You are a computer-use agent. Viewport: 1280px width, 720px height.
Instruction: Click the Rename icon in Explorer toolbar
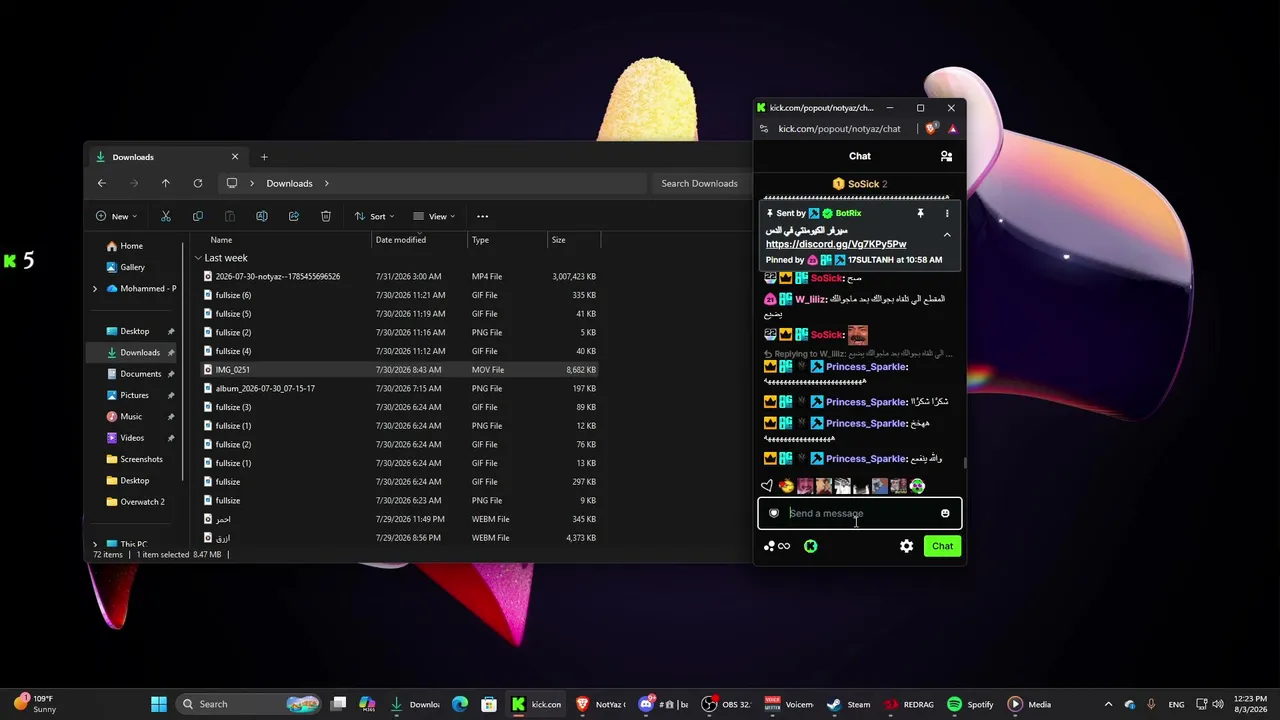coord(262,216)
